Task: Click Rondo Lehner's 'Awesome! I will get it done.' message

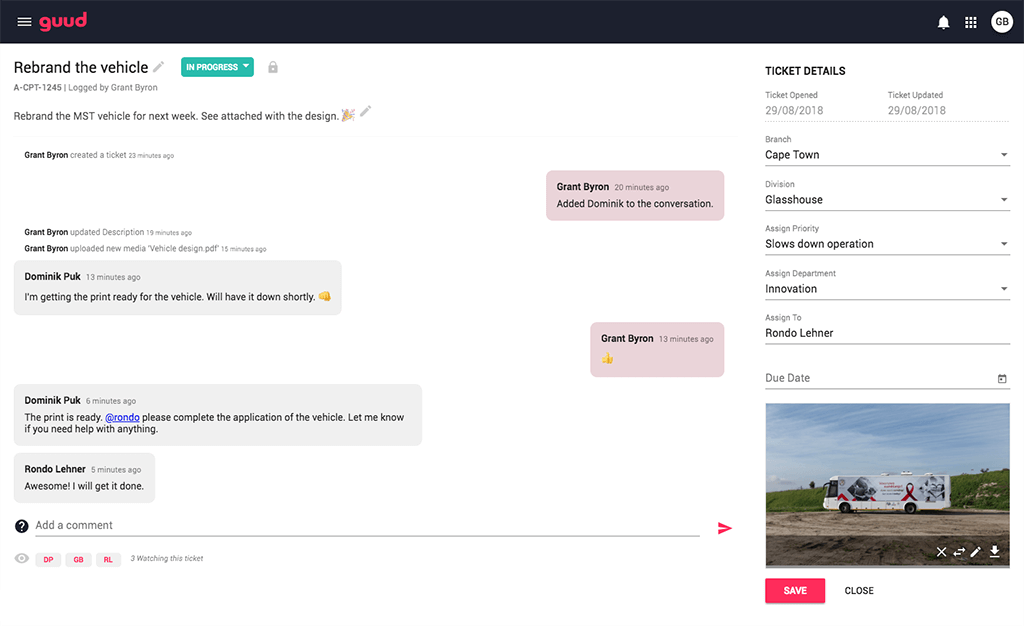Action: pos(84,478)
